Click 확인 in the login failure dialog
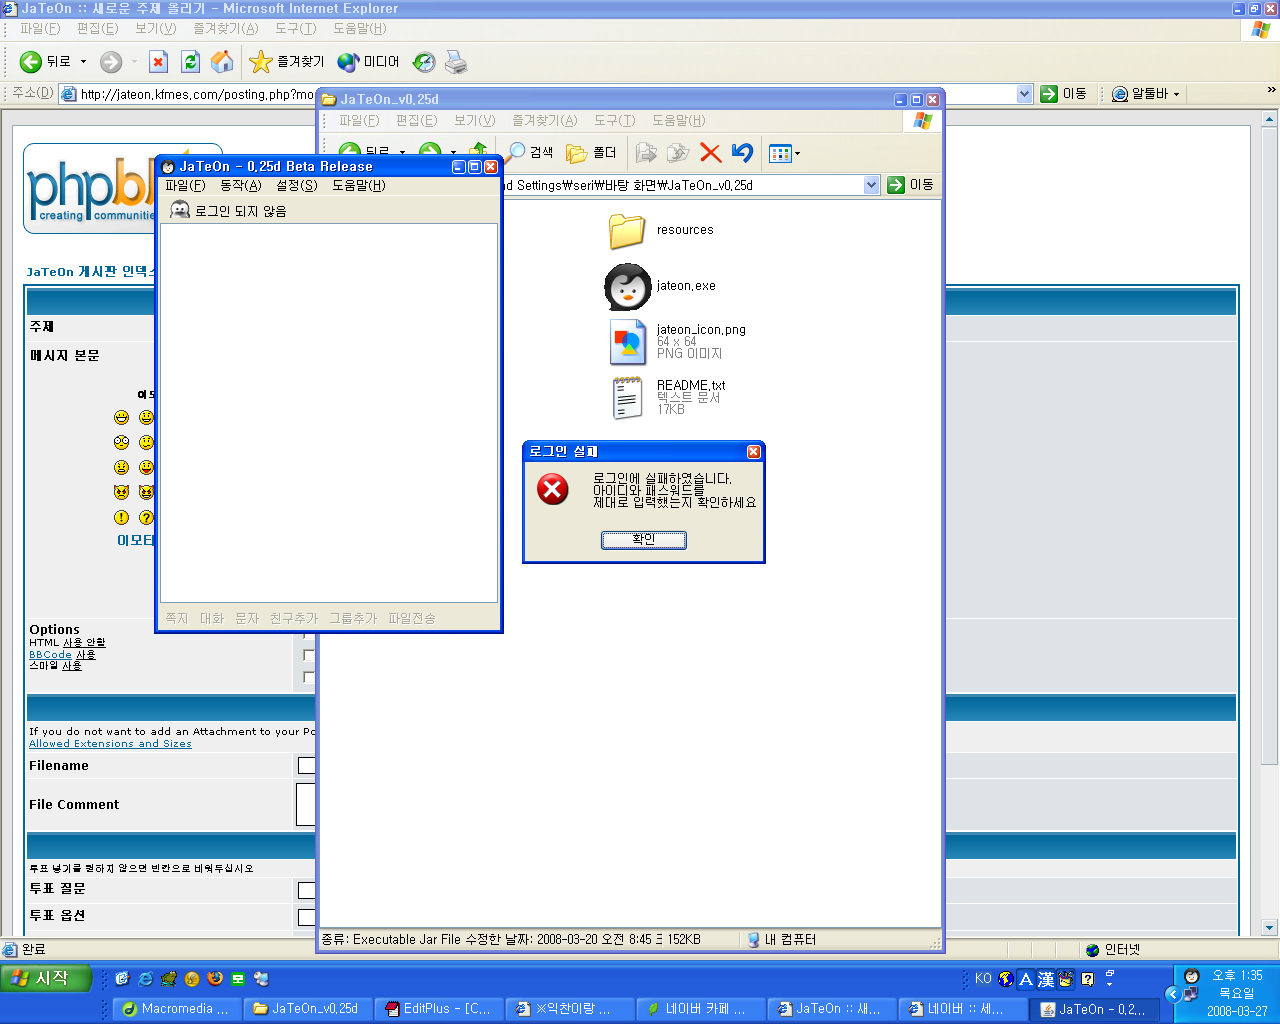 coord(644,540)
